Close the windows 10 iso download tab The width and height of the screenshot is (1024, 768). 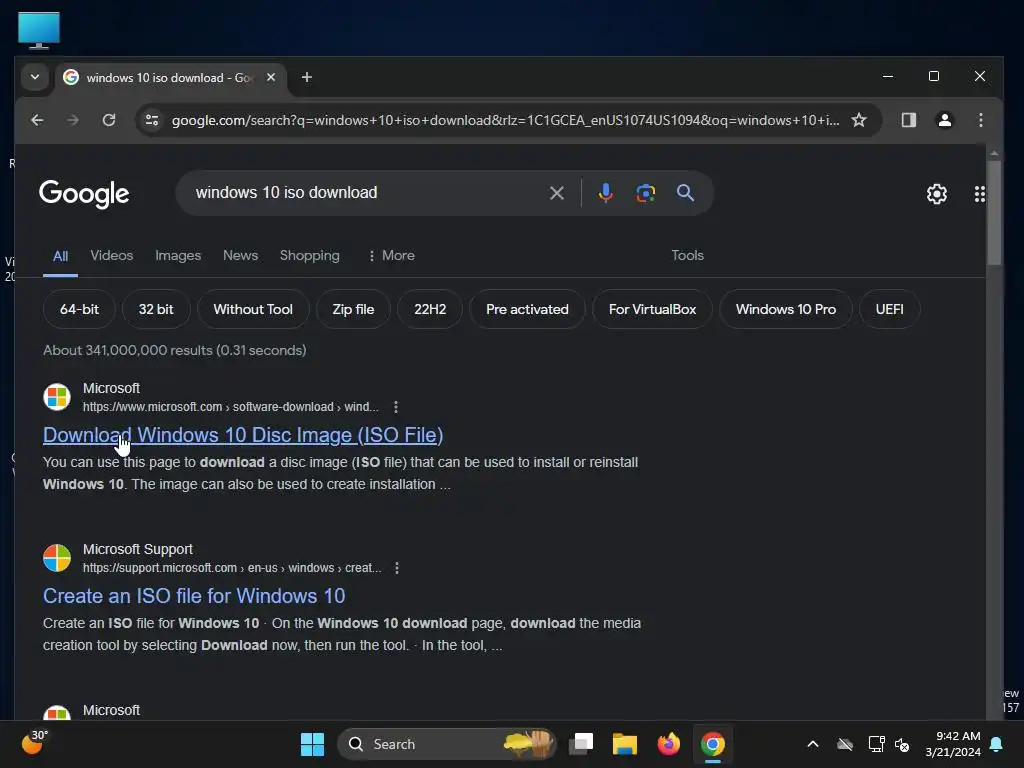(x=271, y=77)
